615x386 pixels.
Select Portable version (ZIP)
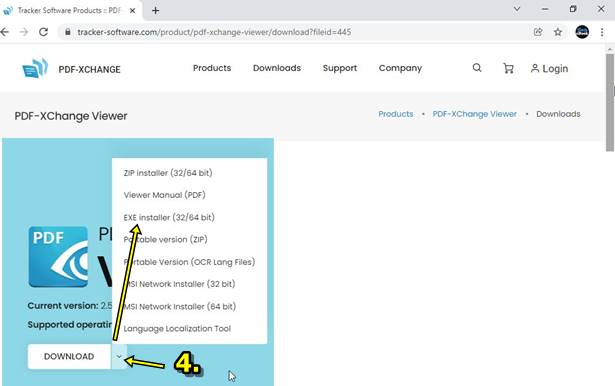(x=166, y=239)
